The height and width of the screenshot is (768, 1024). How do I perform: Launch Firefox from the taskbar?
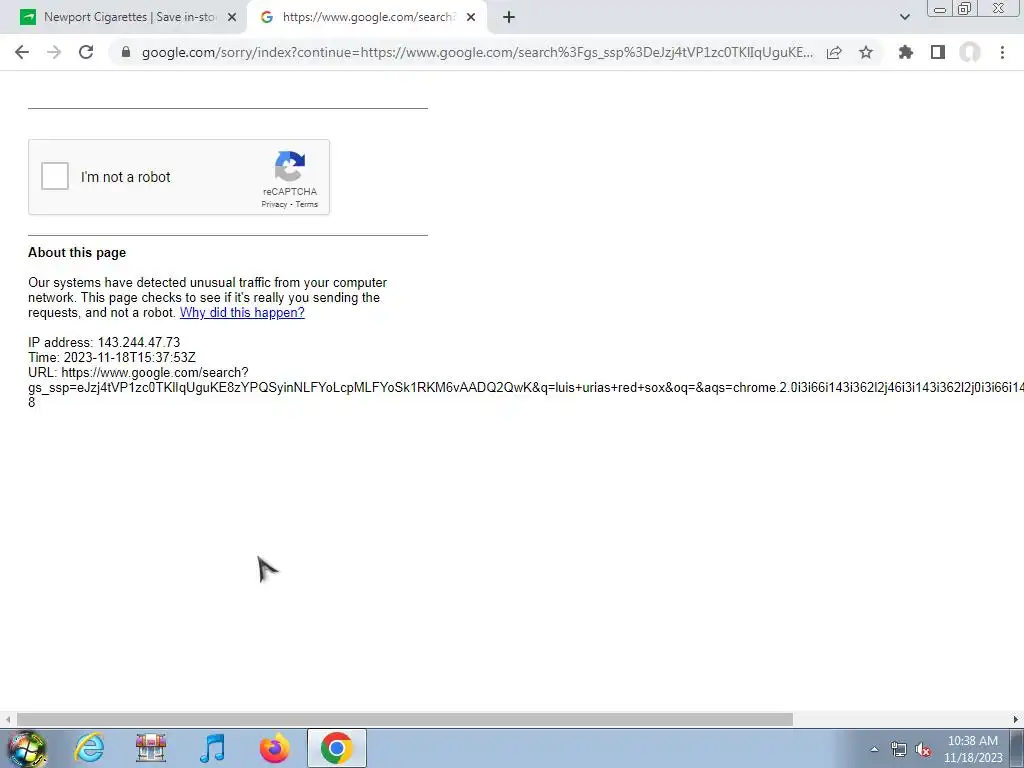click(274, 748)
